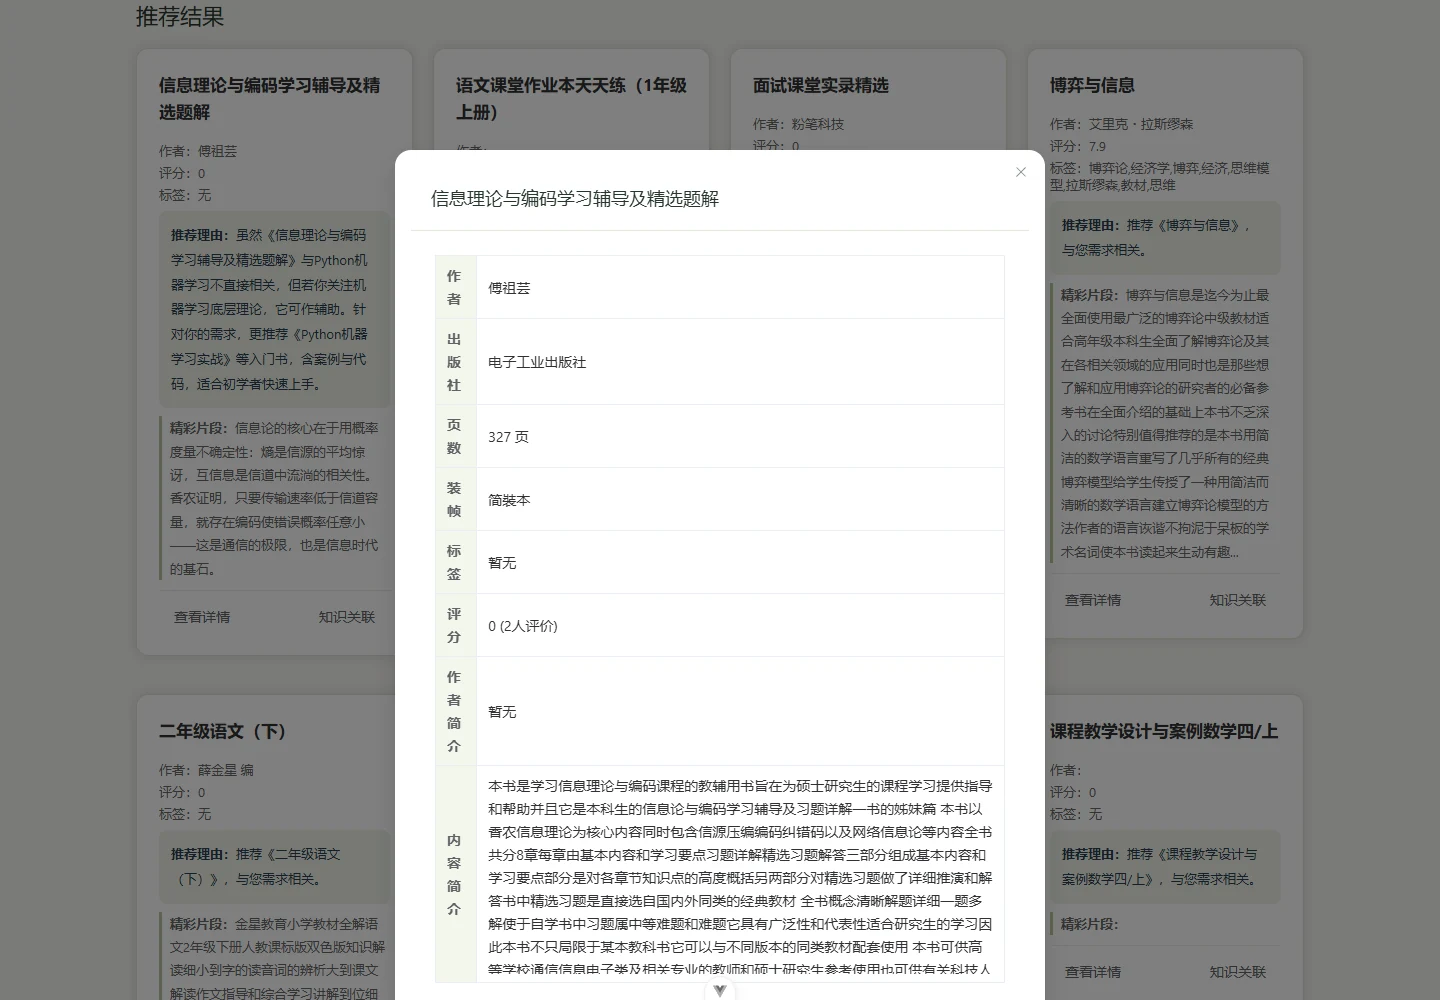Open 知识关联 on the 博弈与信息 card

tap(1238, 600)
